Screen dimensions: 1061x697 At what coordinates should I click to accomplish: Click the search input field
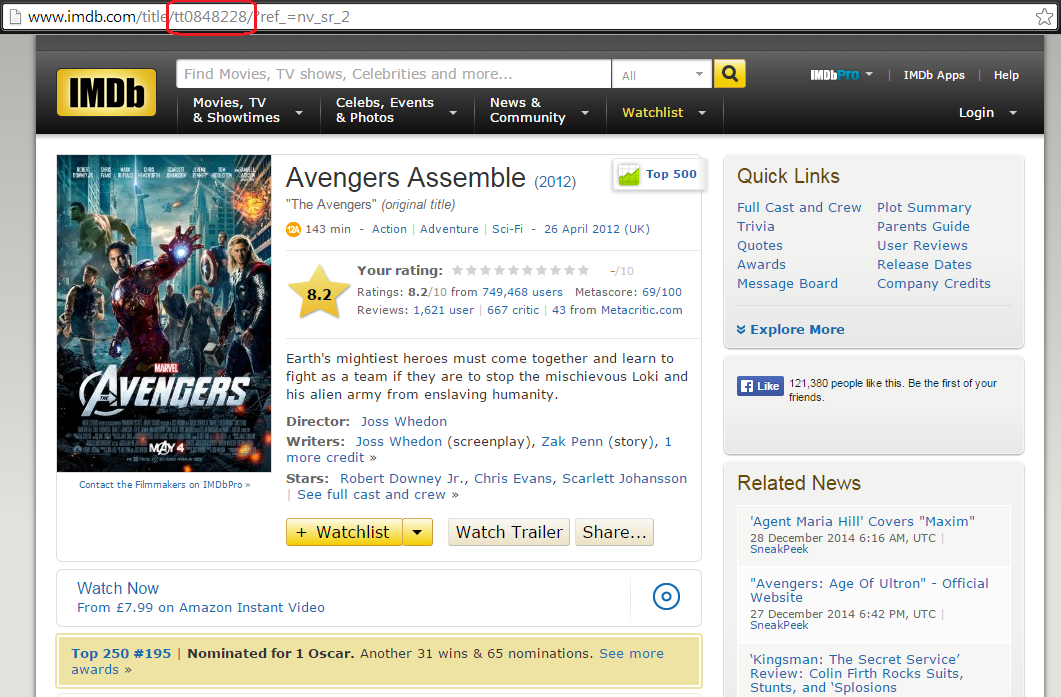point(393,74)
